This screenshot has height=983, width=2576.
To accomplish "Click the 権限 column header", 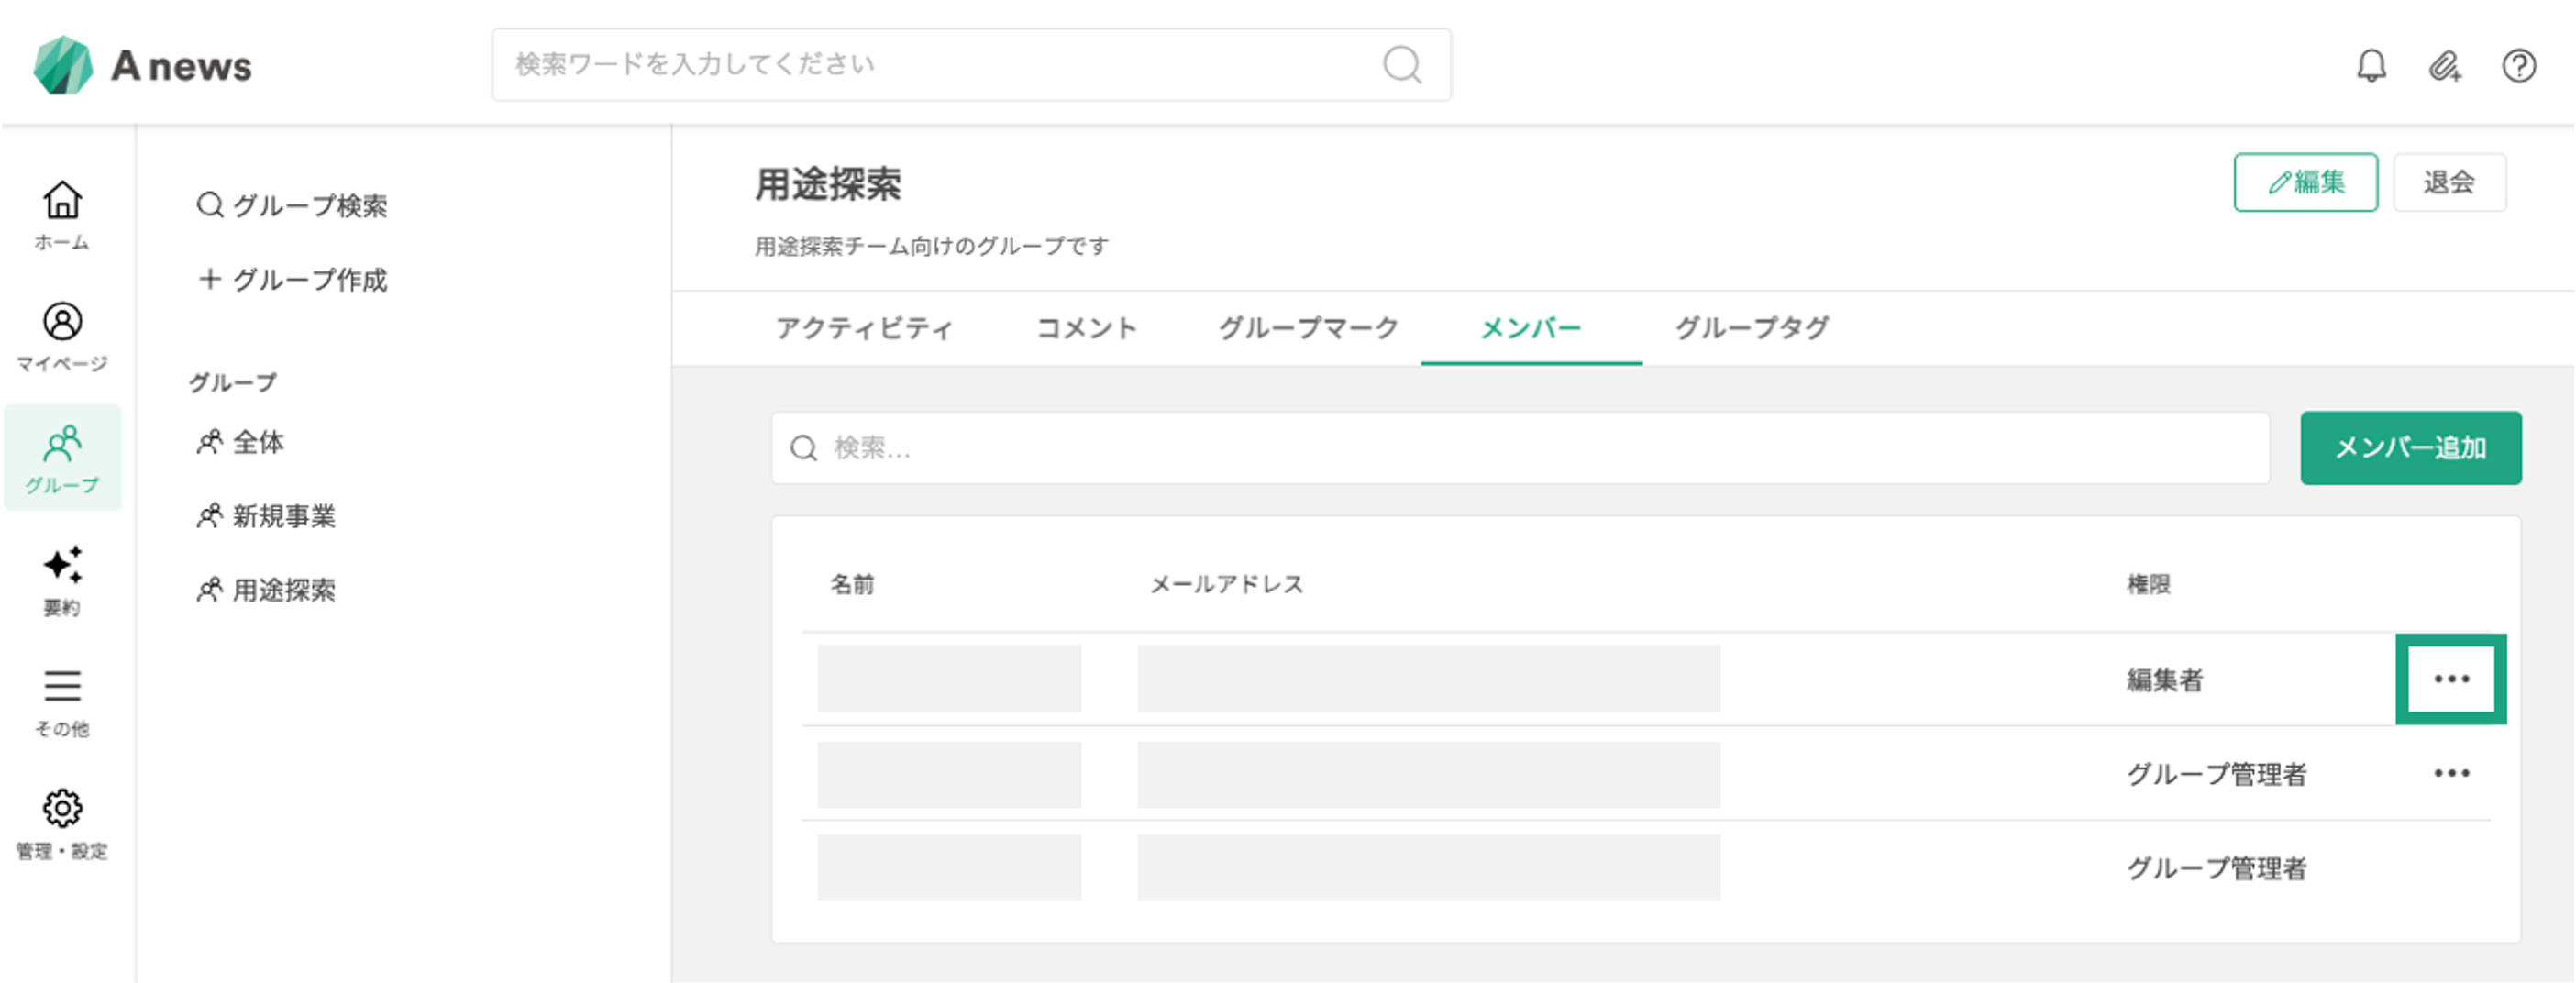I will 2148,584.
